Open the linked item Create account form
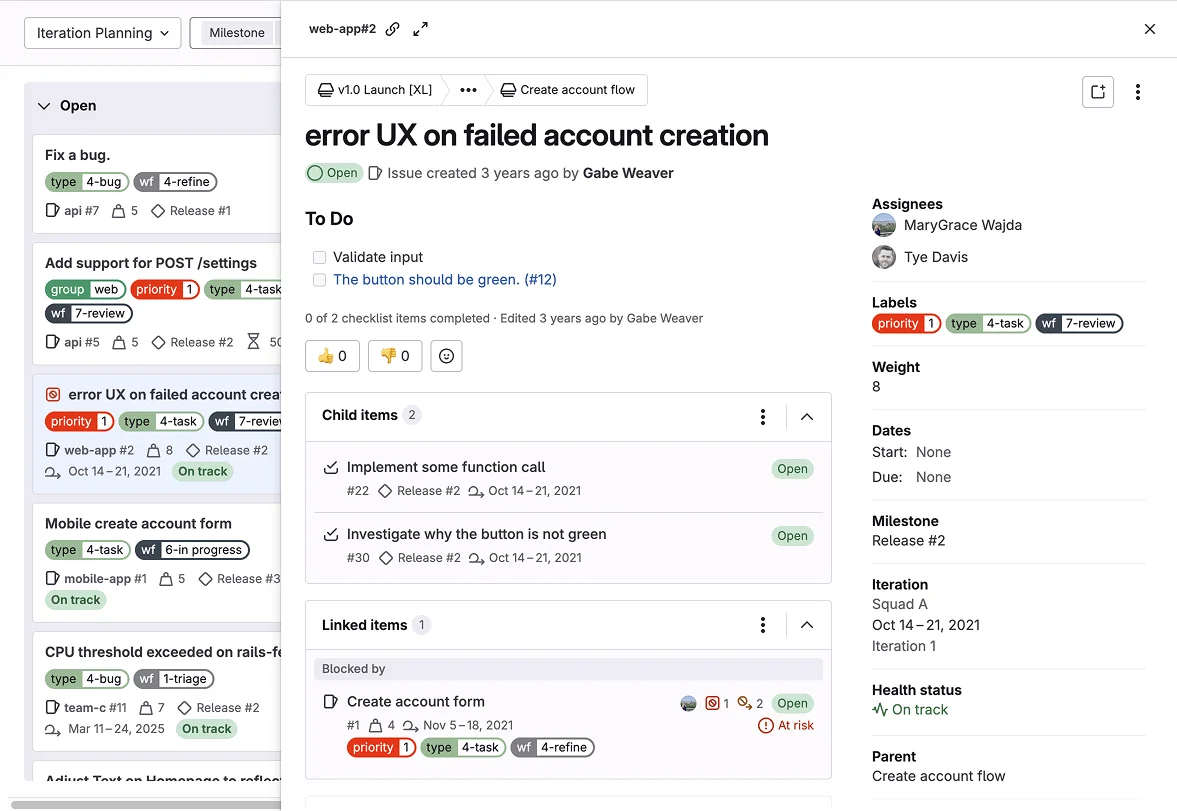 pyautogui.click(x=416, y=701)
